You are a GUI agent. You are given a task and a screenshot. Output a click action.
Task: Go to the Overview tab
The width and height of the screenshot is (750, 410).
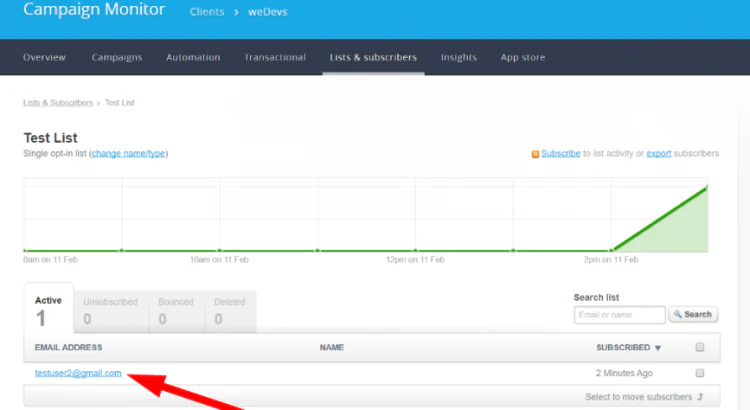tap(44, 57)
